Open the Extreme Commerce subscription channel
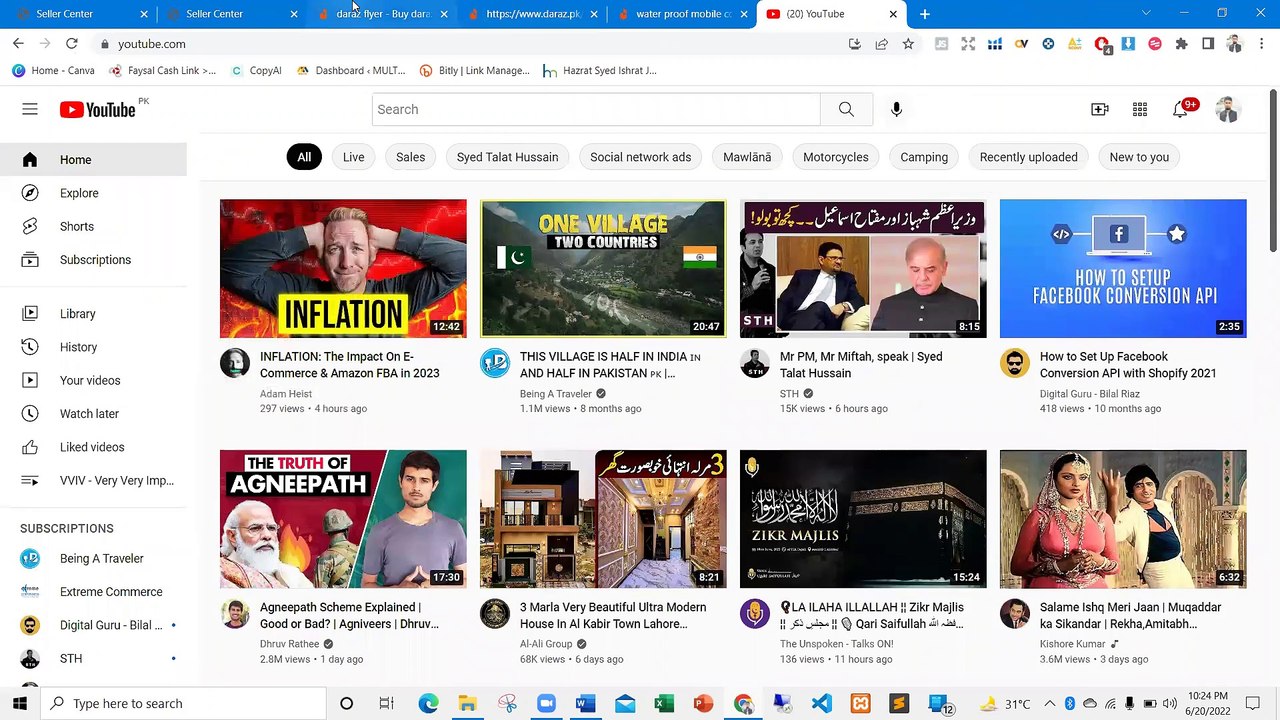1280x720 pixels. tap(93, 592)
